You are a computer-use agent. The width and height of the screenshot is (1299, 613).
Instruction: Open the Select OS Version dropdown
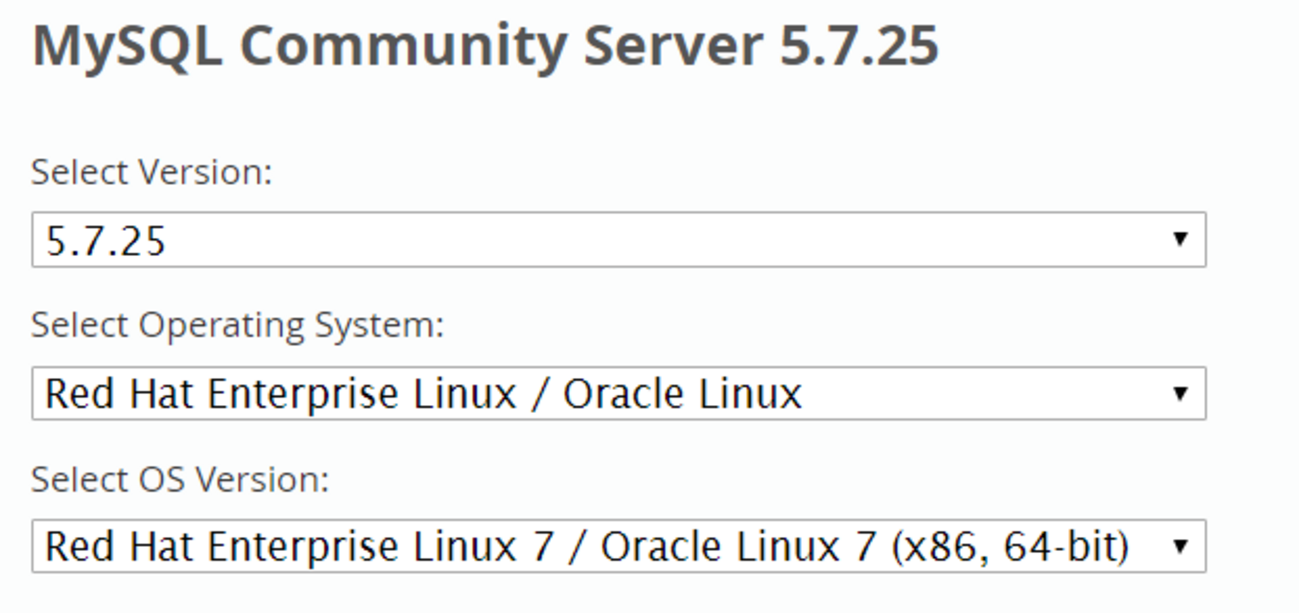point(619,546)
